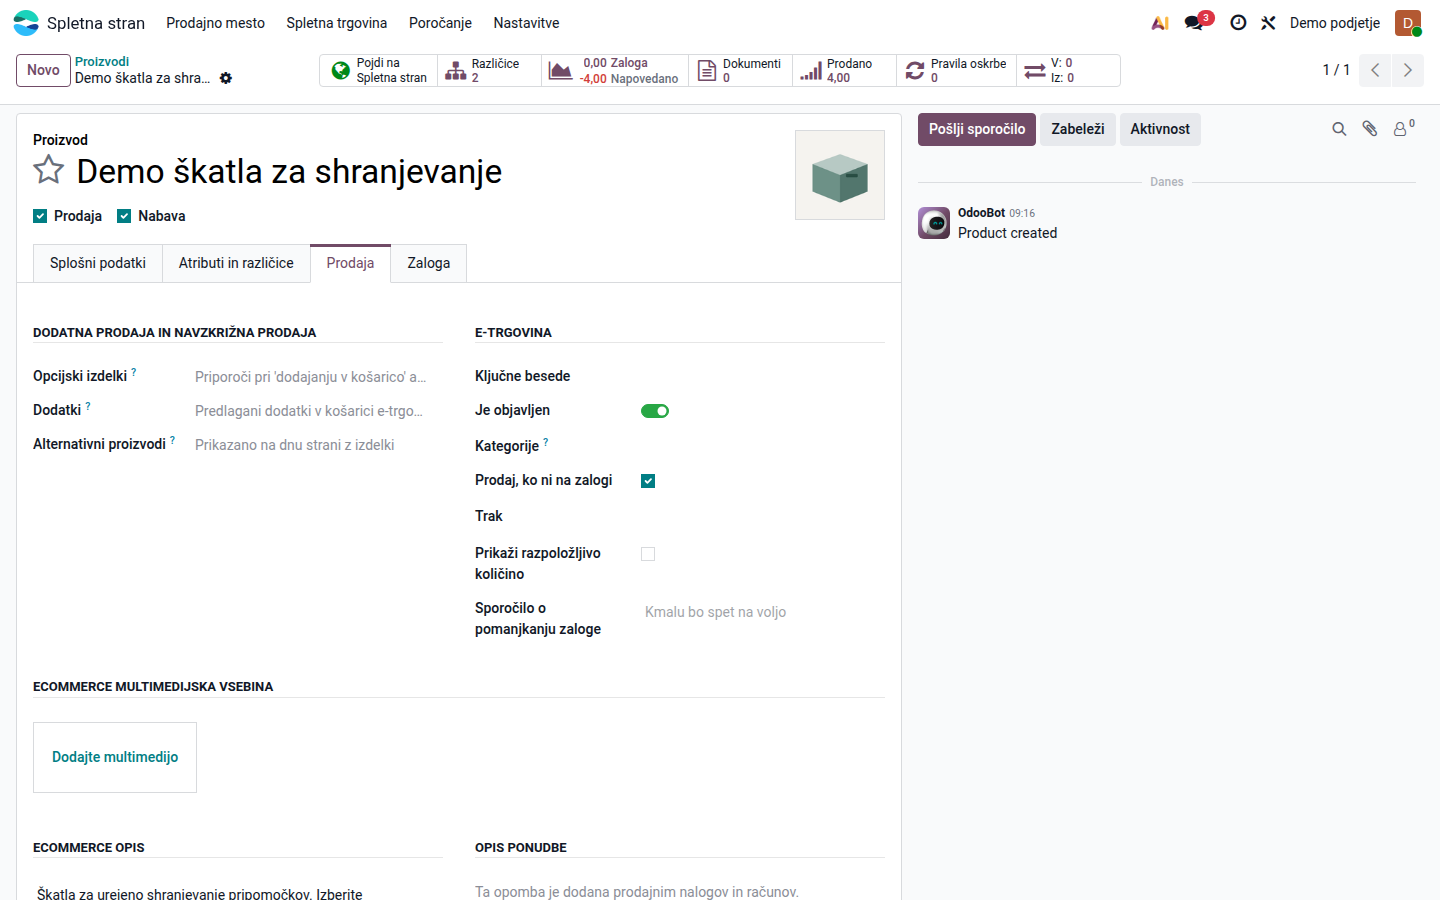This screenshot has height=900, width=1440.
Task: Open the developer tools wrench icon
Action: point(1268,23)
